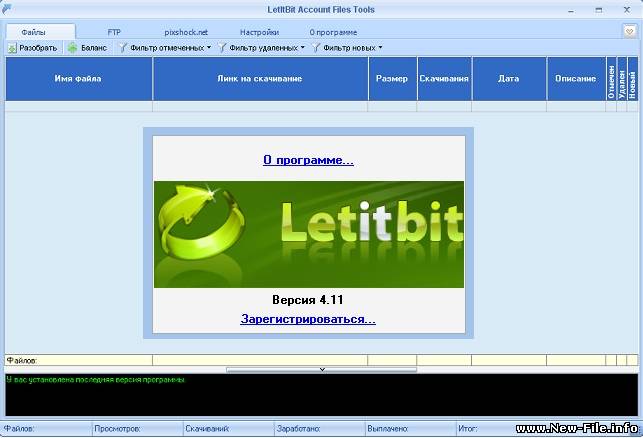The height and width of the screenshot is (438, 643).
Task: Click the Разобрать toolbar icon
Action: click(x=12, y=48)
